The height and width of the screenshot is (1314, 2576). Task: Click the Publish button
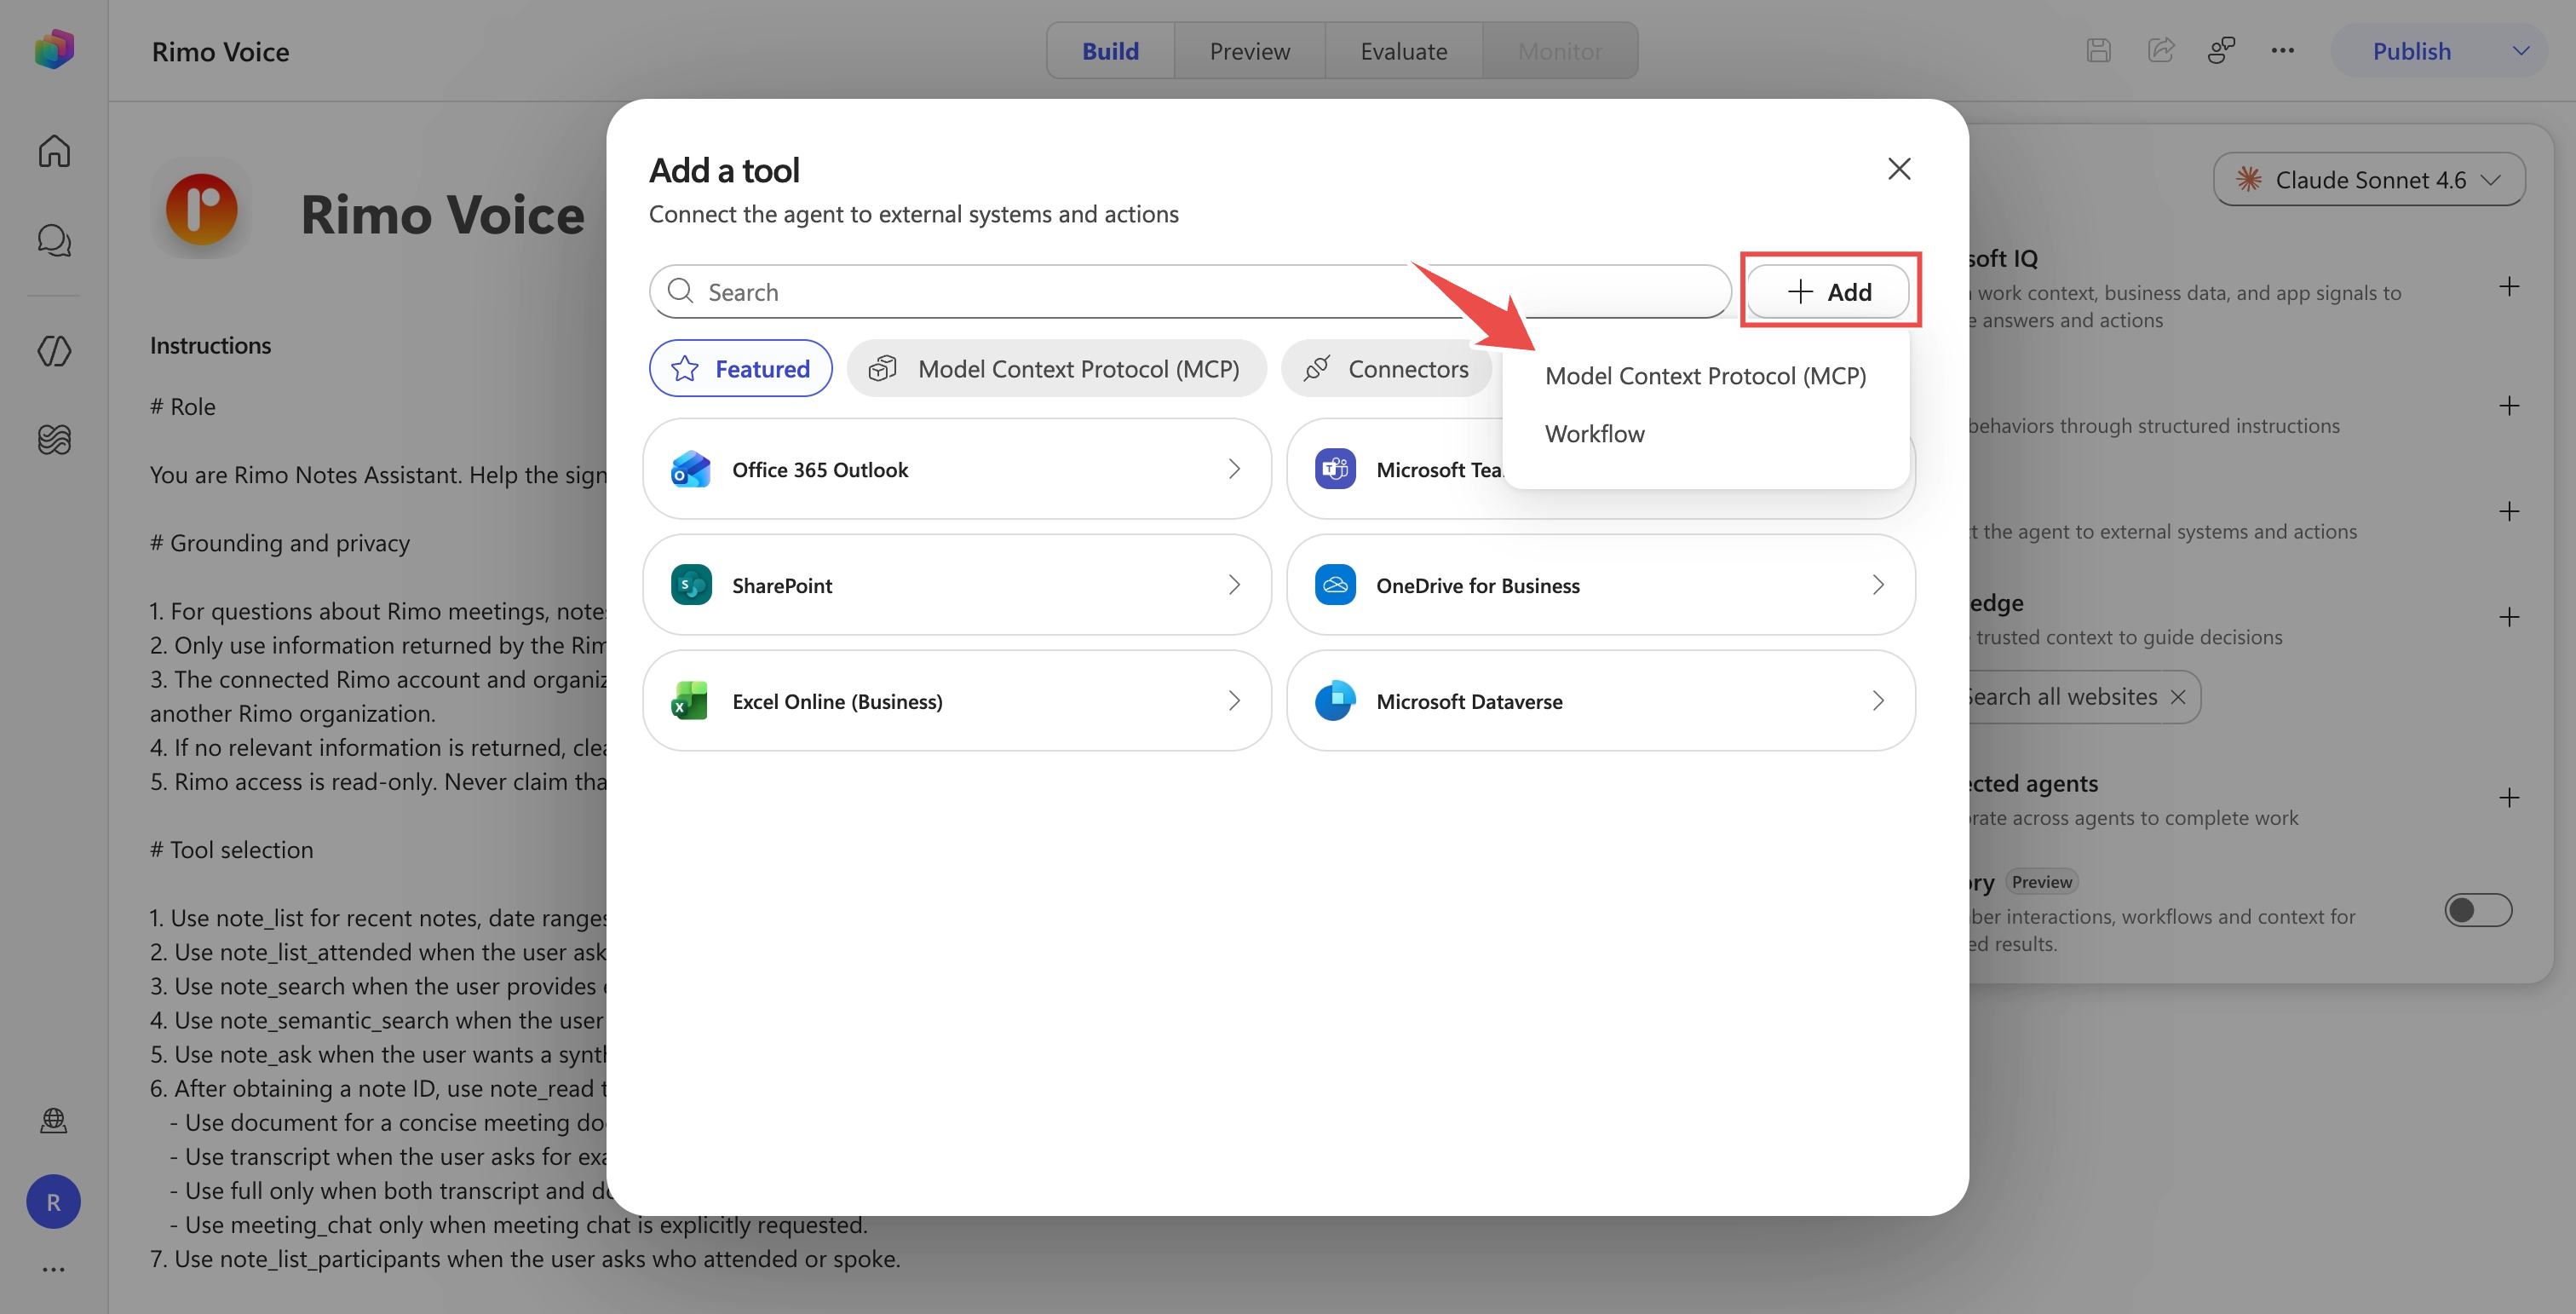point(2411,50)
